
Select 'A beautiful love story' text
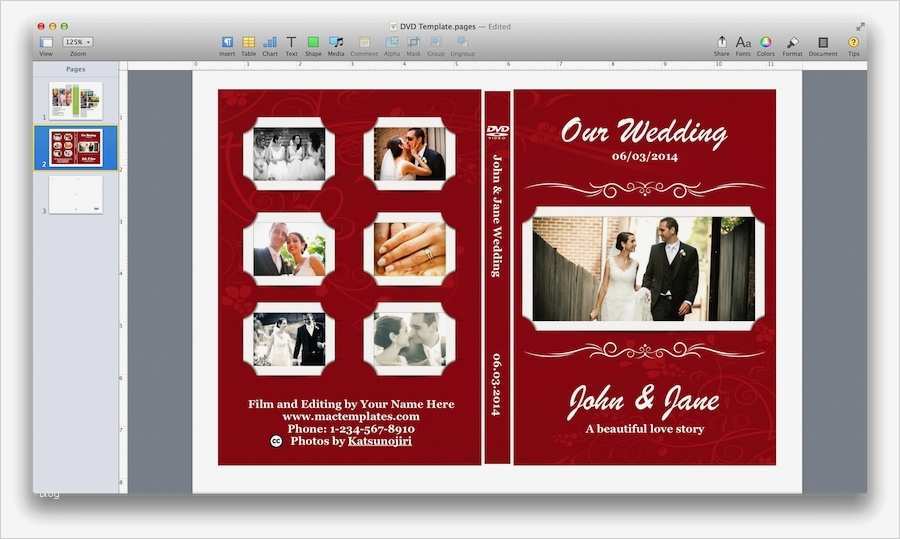pos(645,429)
